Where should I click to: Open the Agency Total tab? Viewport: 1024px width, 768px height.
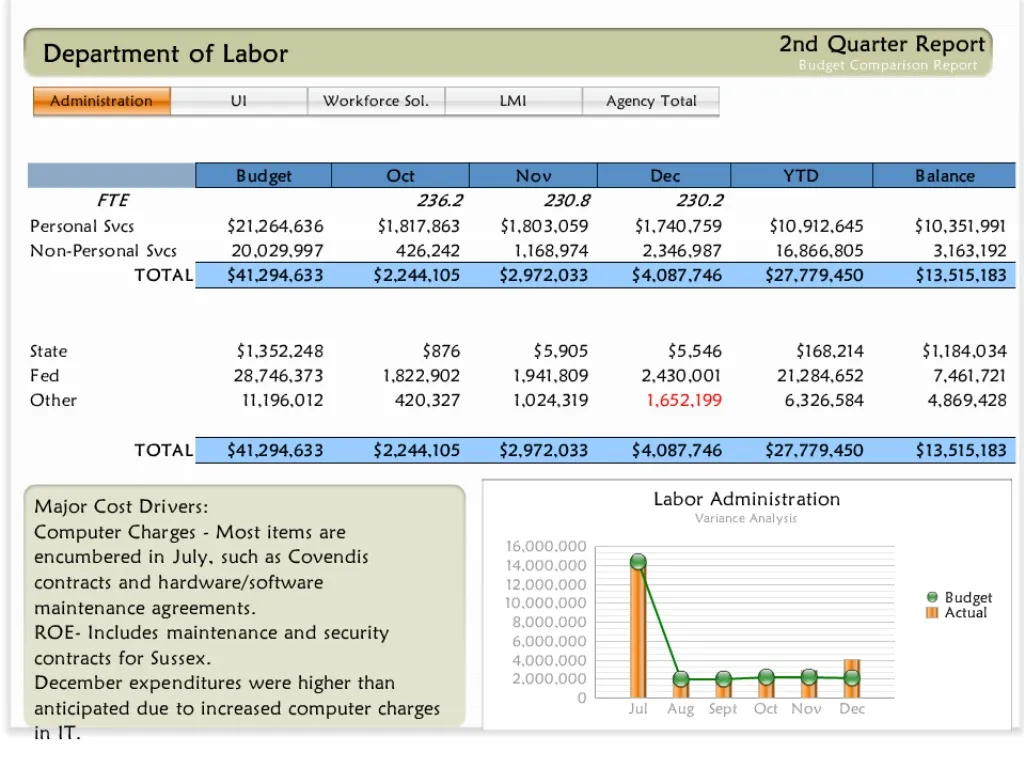point(651,101)
